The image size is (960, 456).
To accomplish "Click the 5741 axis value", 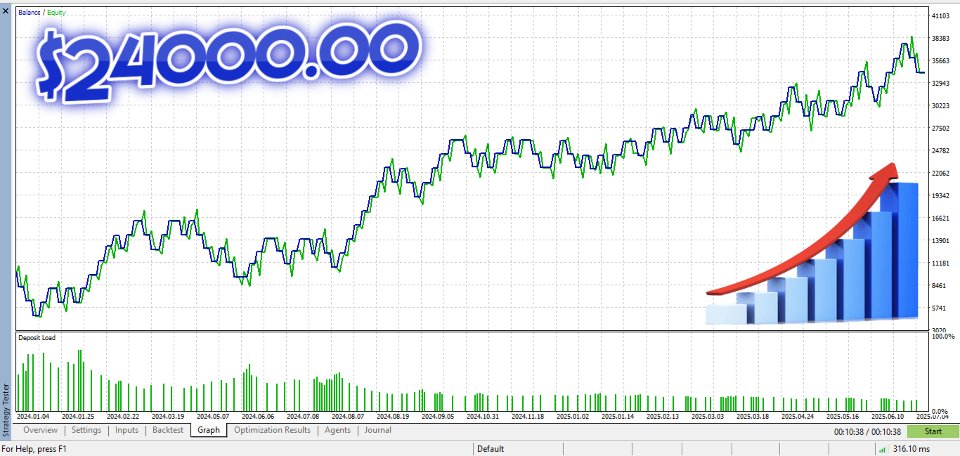I will [939, 308].
